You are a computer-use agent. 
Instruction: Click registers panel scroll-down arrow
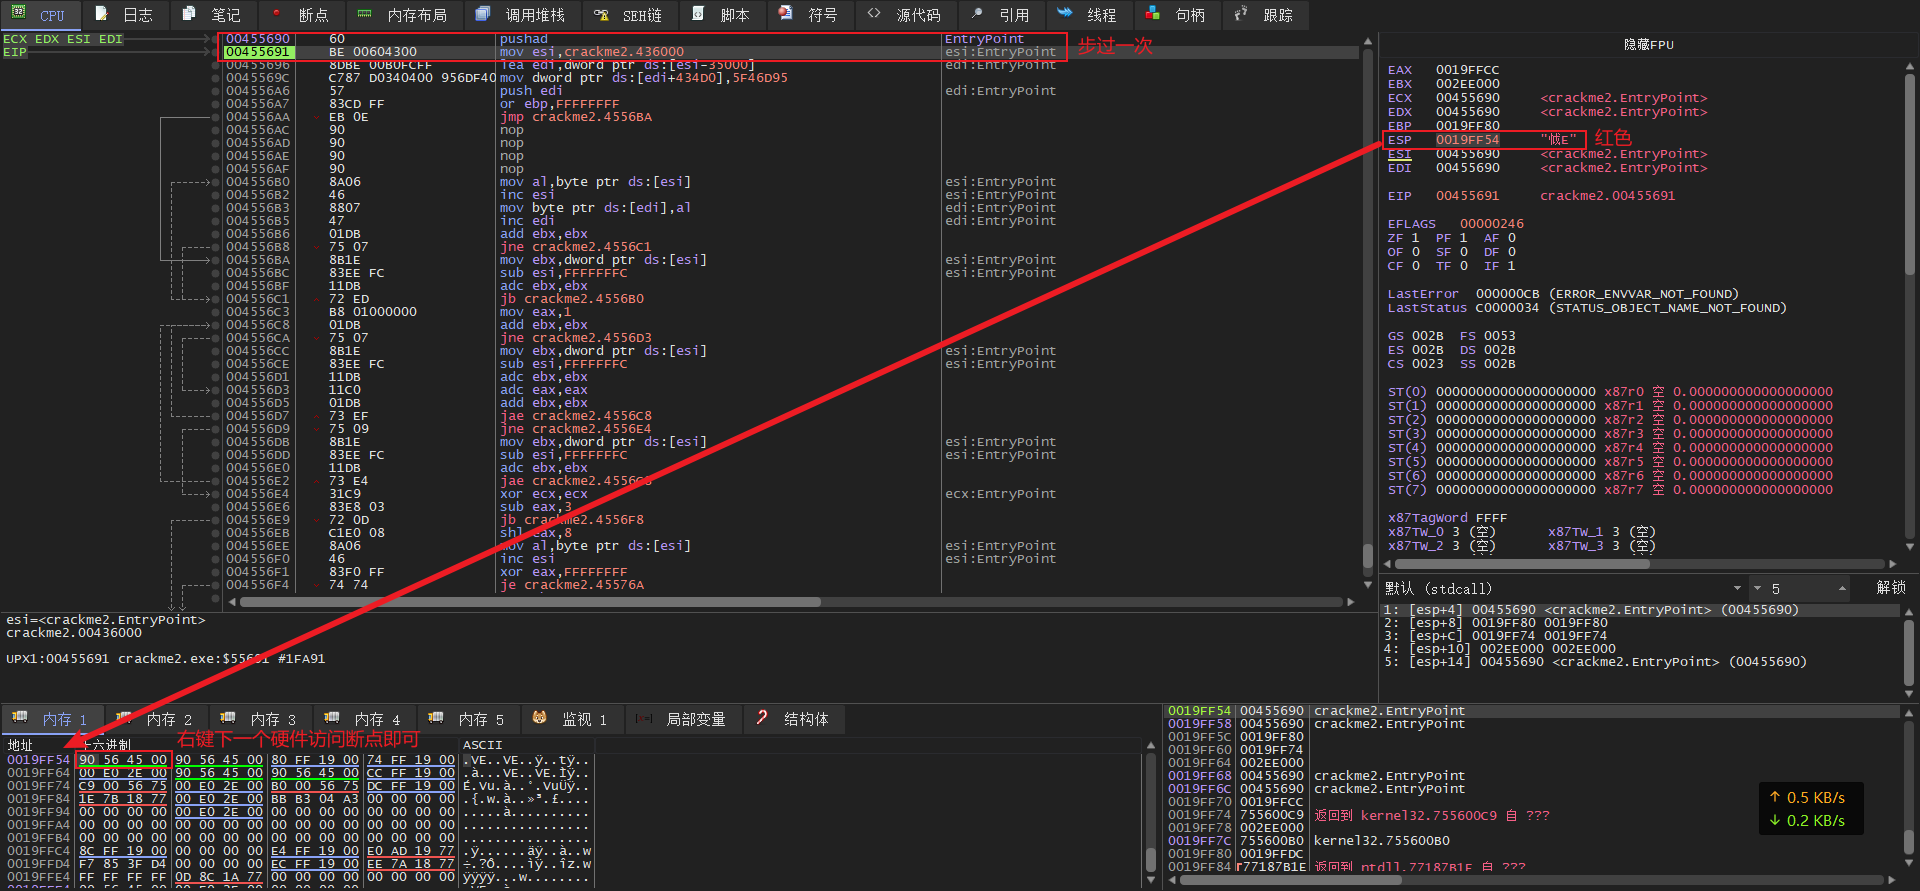pos(1909,546)
